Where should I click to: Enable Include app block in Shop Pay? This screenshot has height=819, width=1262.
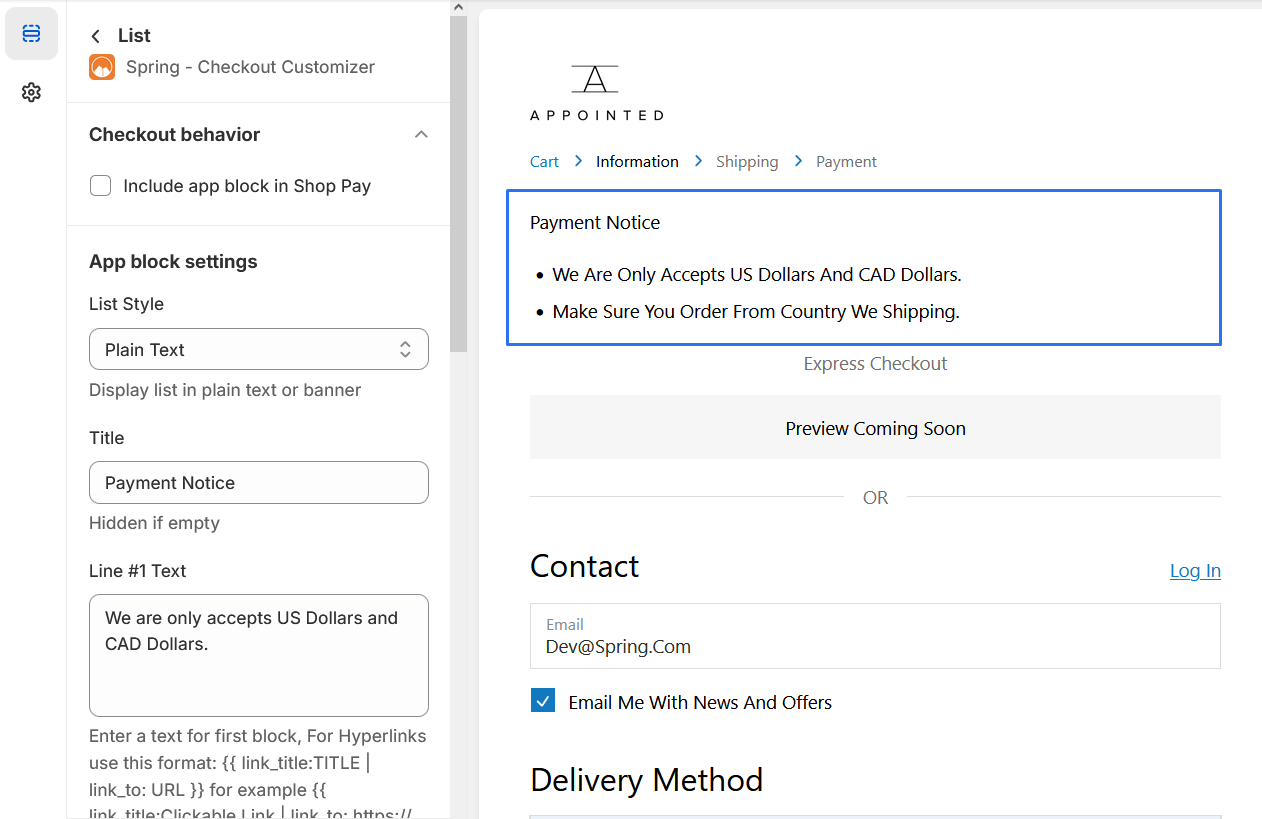pos(101,186)
